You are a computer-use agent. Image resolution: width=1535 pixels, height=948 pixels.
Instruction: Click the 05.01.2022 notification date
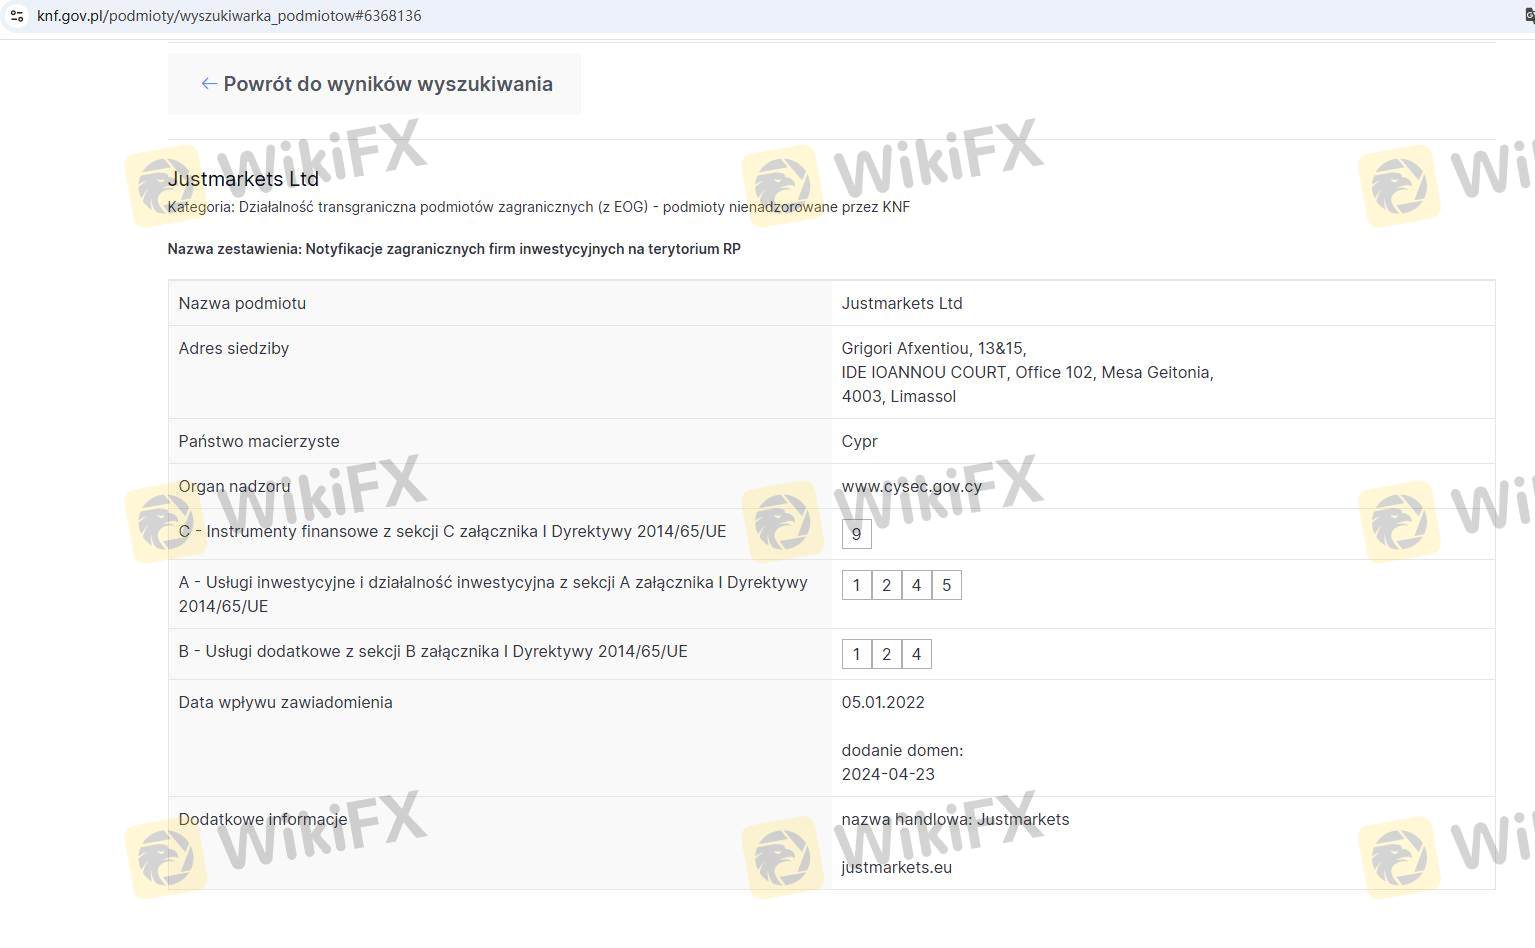point(882,702)
